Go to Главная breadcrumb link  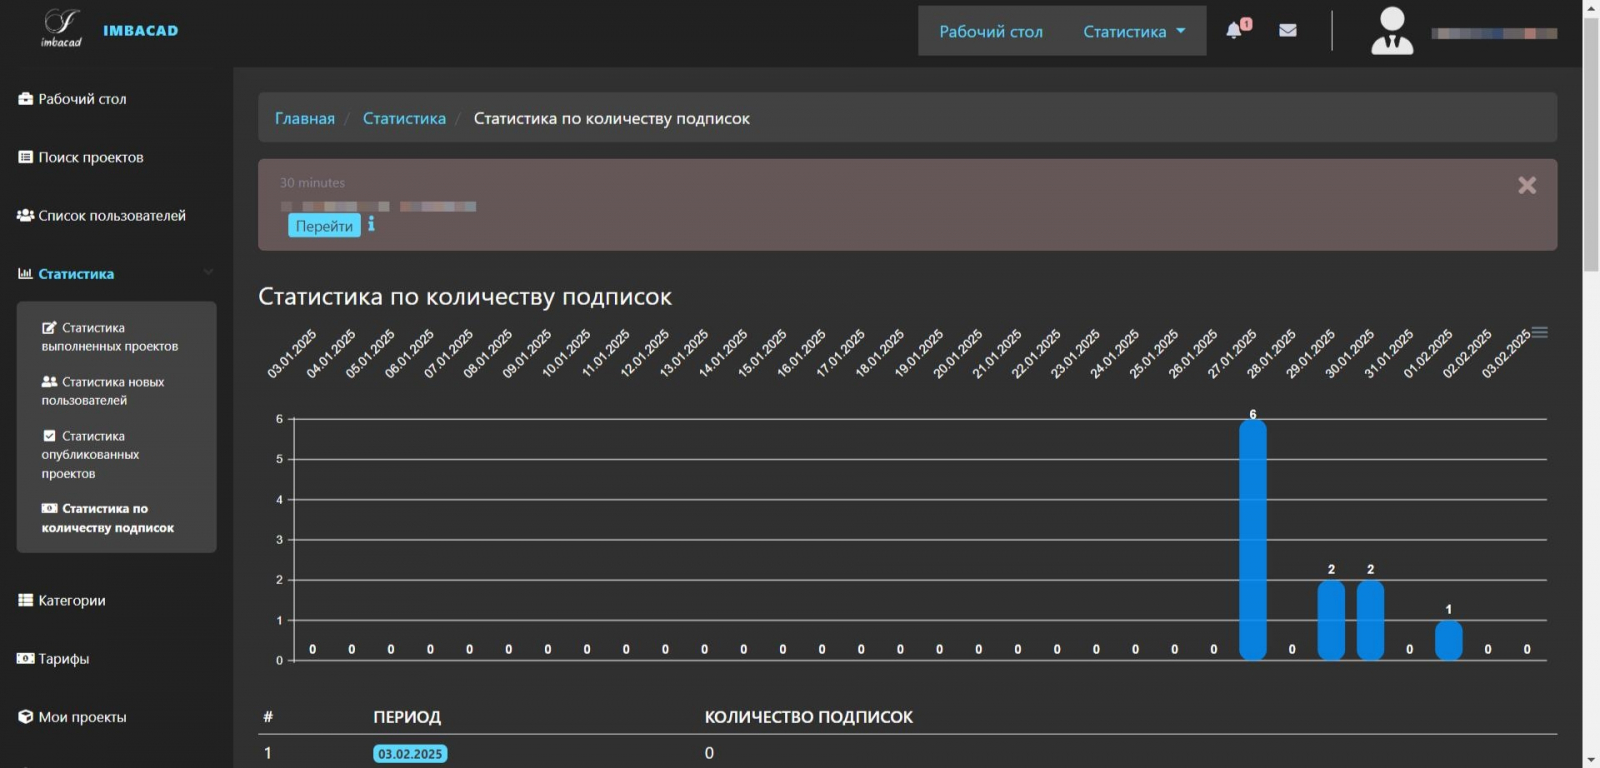305,118
